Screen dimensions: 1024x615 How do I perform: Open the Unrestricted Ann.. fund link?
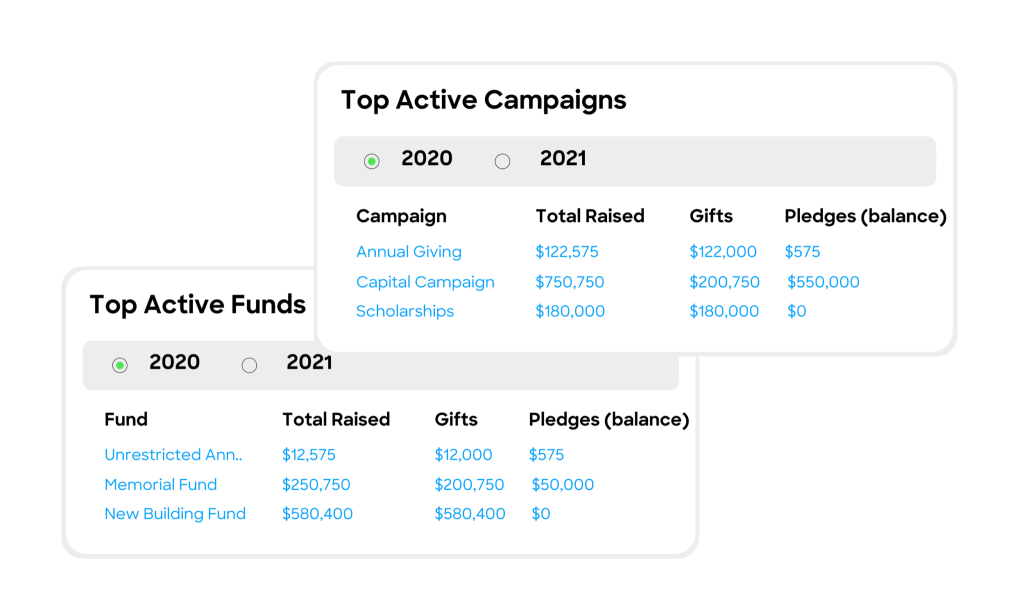click(173, 454)
